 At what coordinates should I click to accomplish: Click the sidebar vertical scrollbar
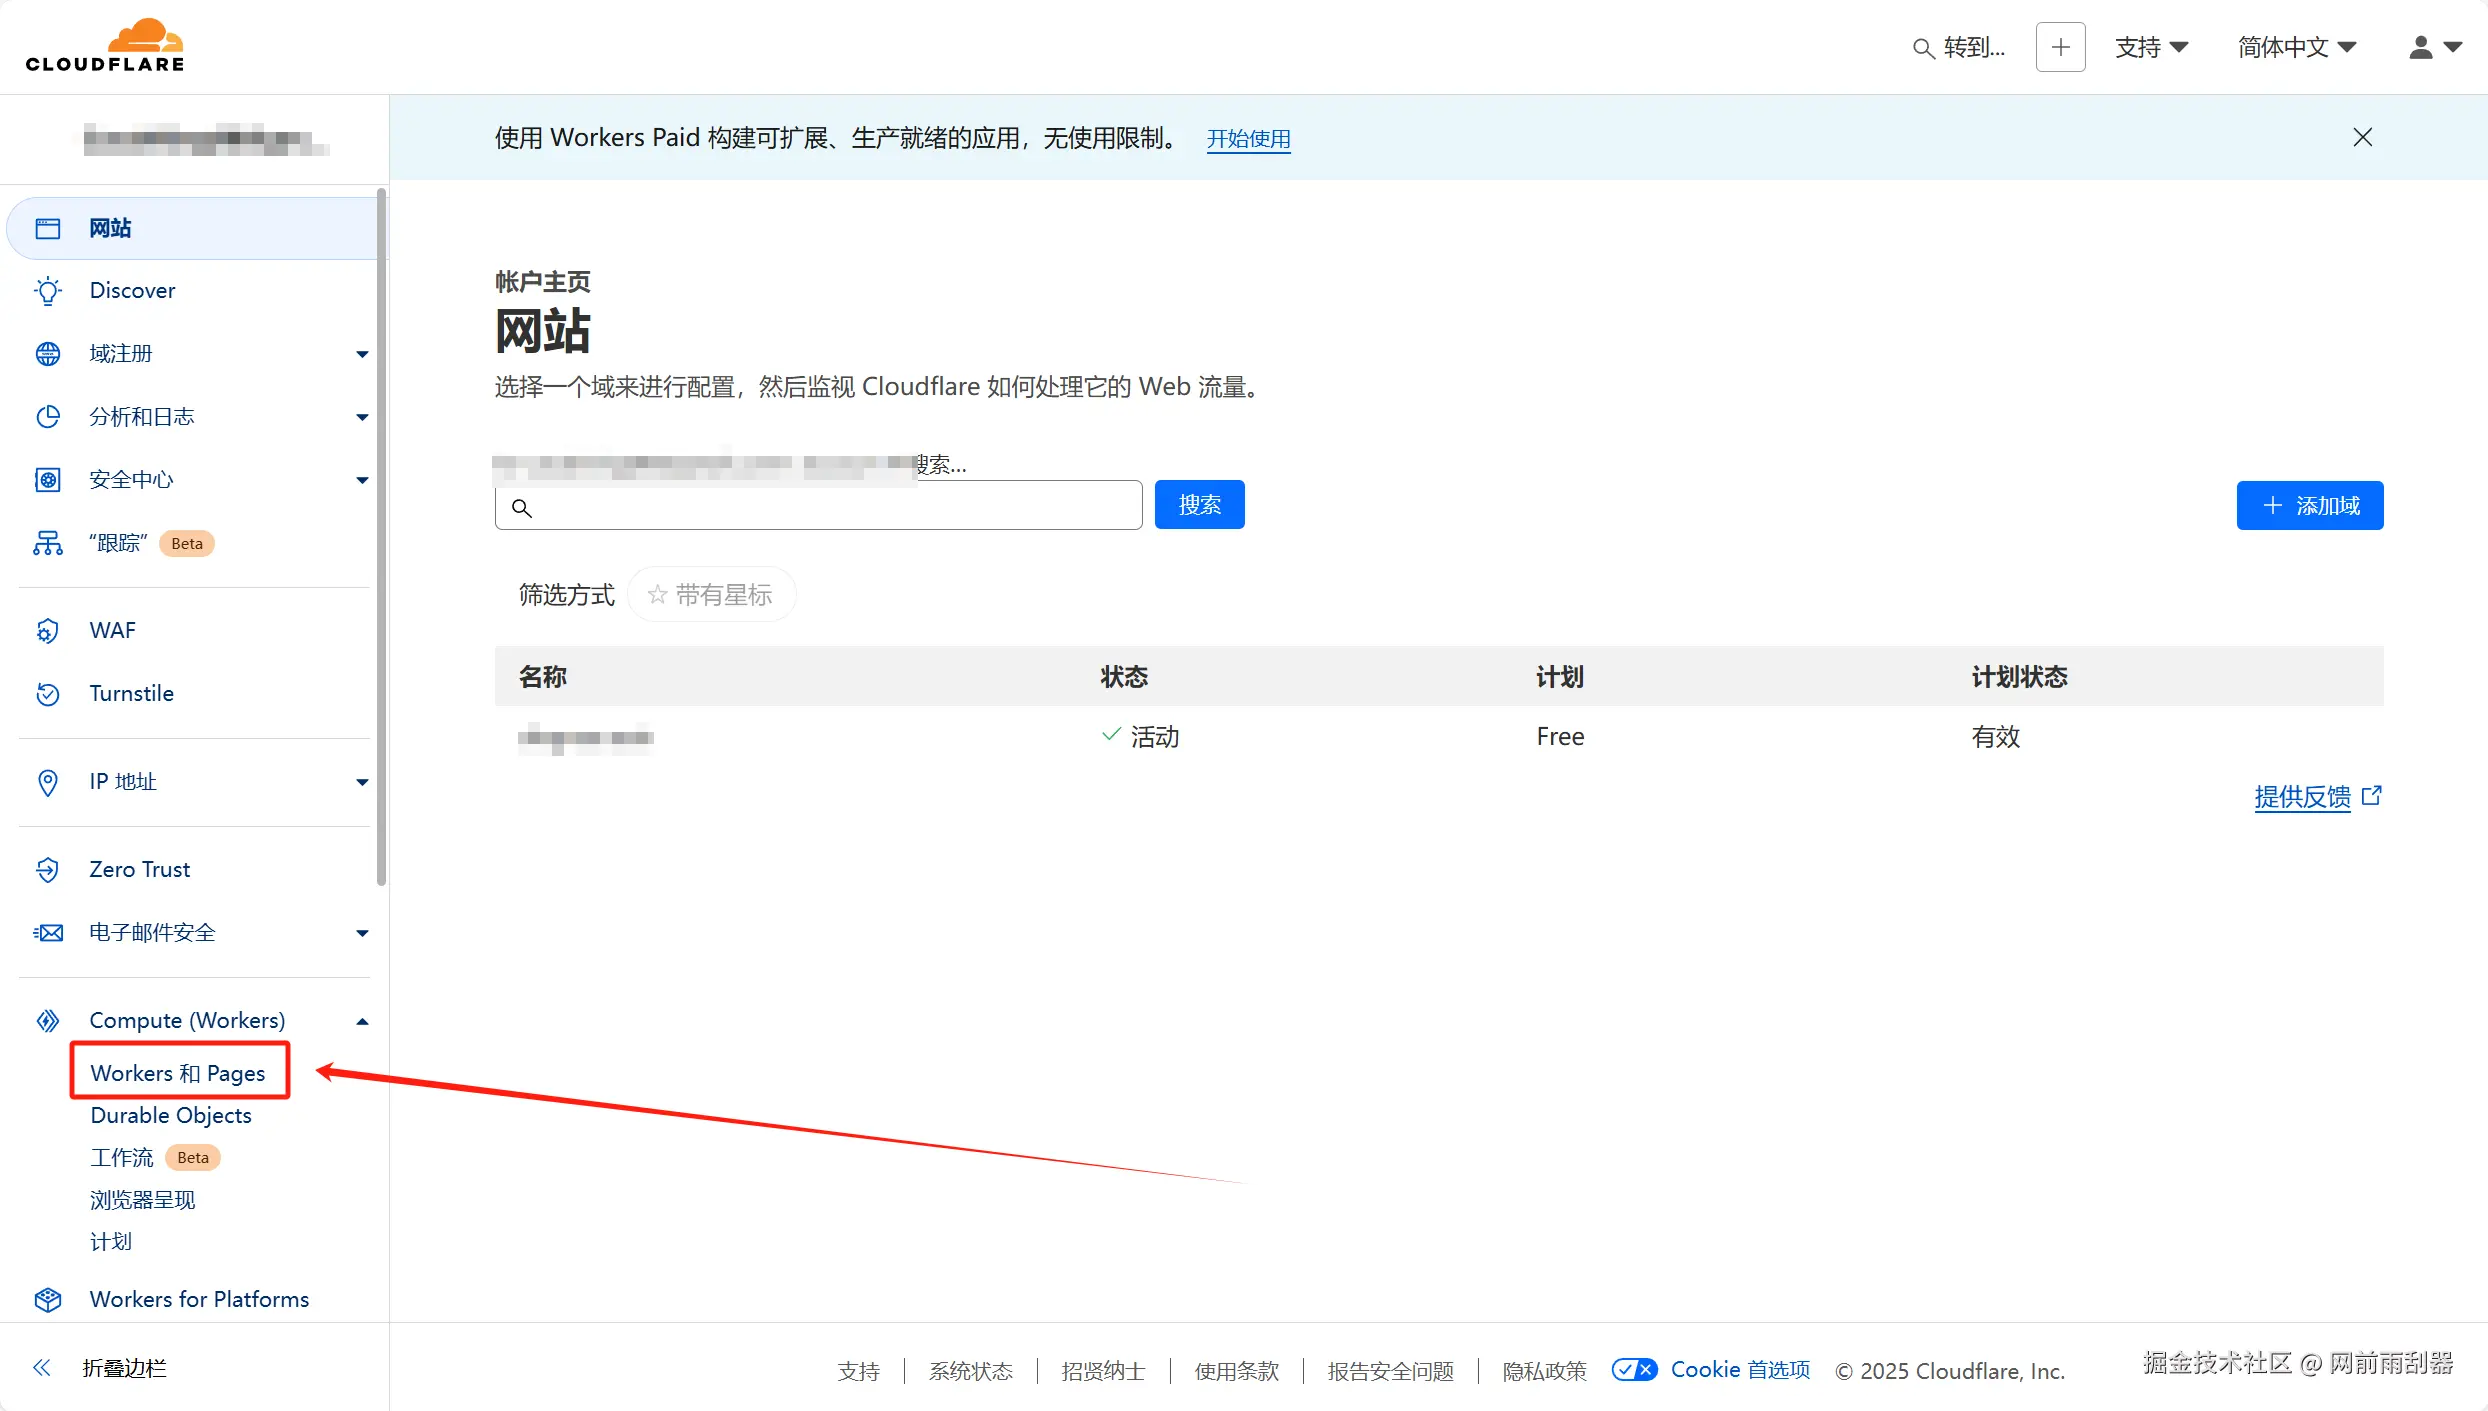pos(381,537)
